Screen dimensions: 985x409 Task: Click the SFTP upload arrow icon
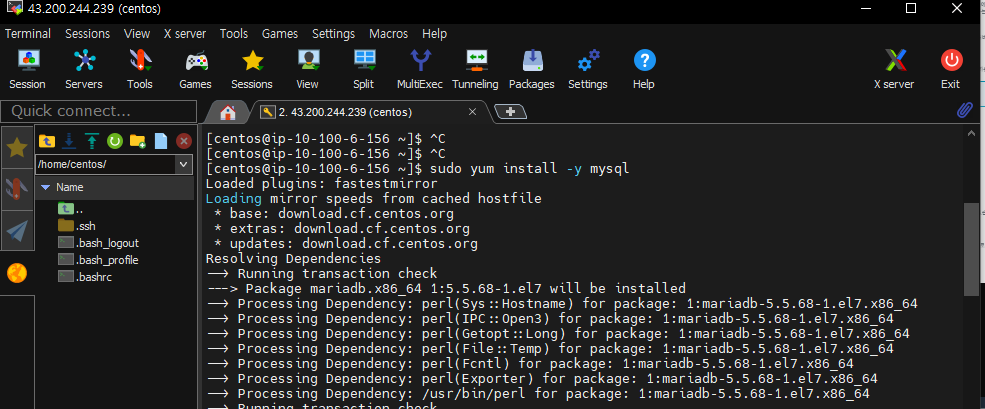(92, 141)
